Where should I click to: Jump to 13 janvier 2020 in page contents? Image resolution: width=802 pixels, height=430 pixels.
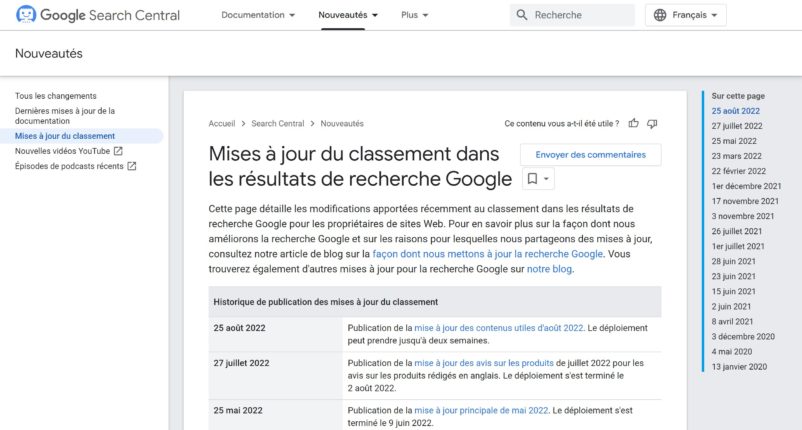click(x=739, y=367)
